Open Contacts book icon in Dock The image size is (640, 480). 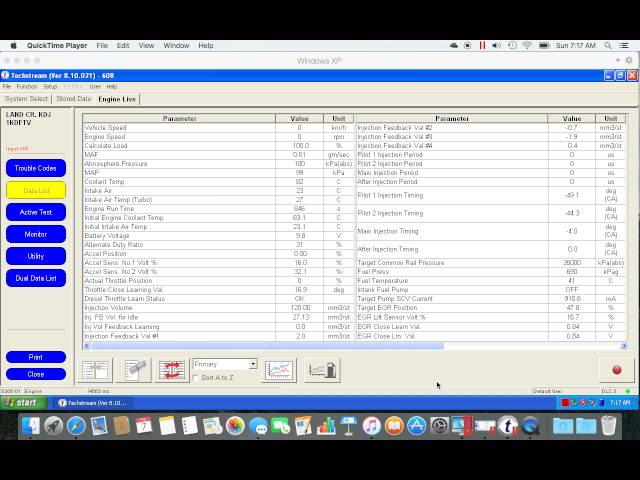pyautogui.click(x=122, y=426)
